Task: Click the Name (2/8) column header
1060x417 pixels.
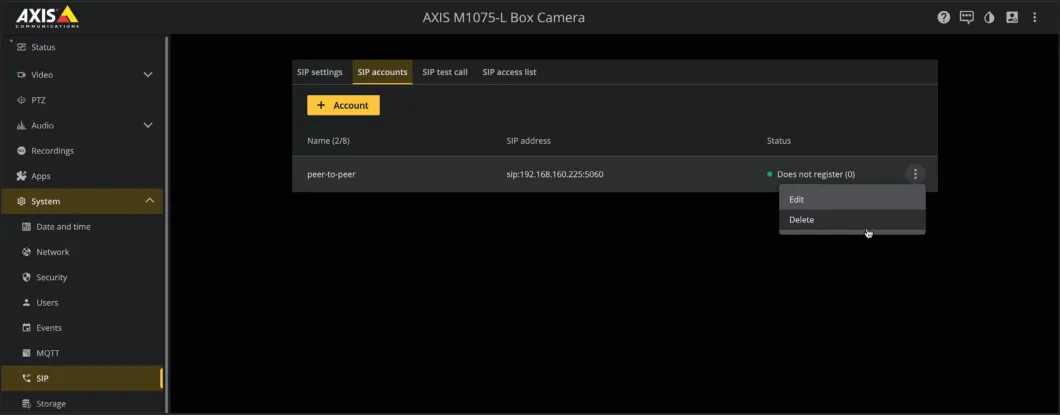Action: click(328, 141)
